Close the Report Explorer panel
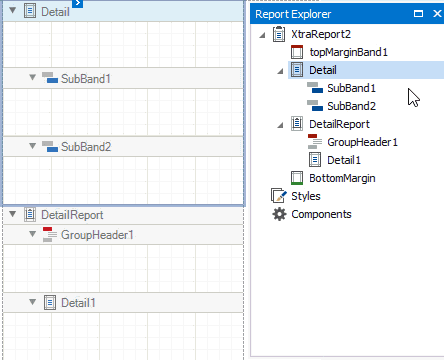The image size is (444, 360). [x=437, y=14]
